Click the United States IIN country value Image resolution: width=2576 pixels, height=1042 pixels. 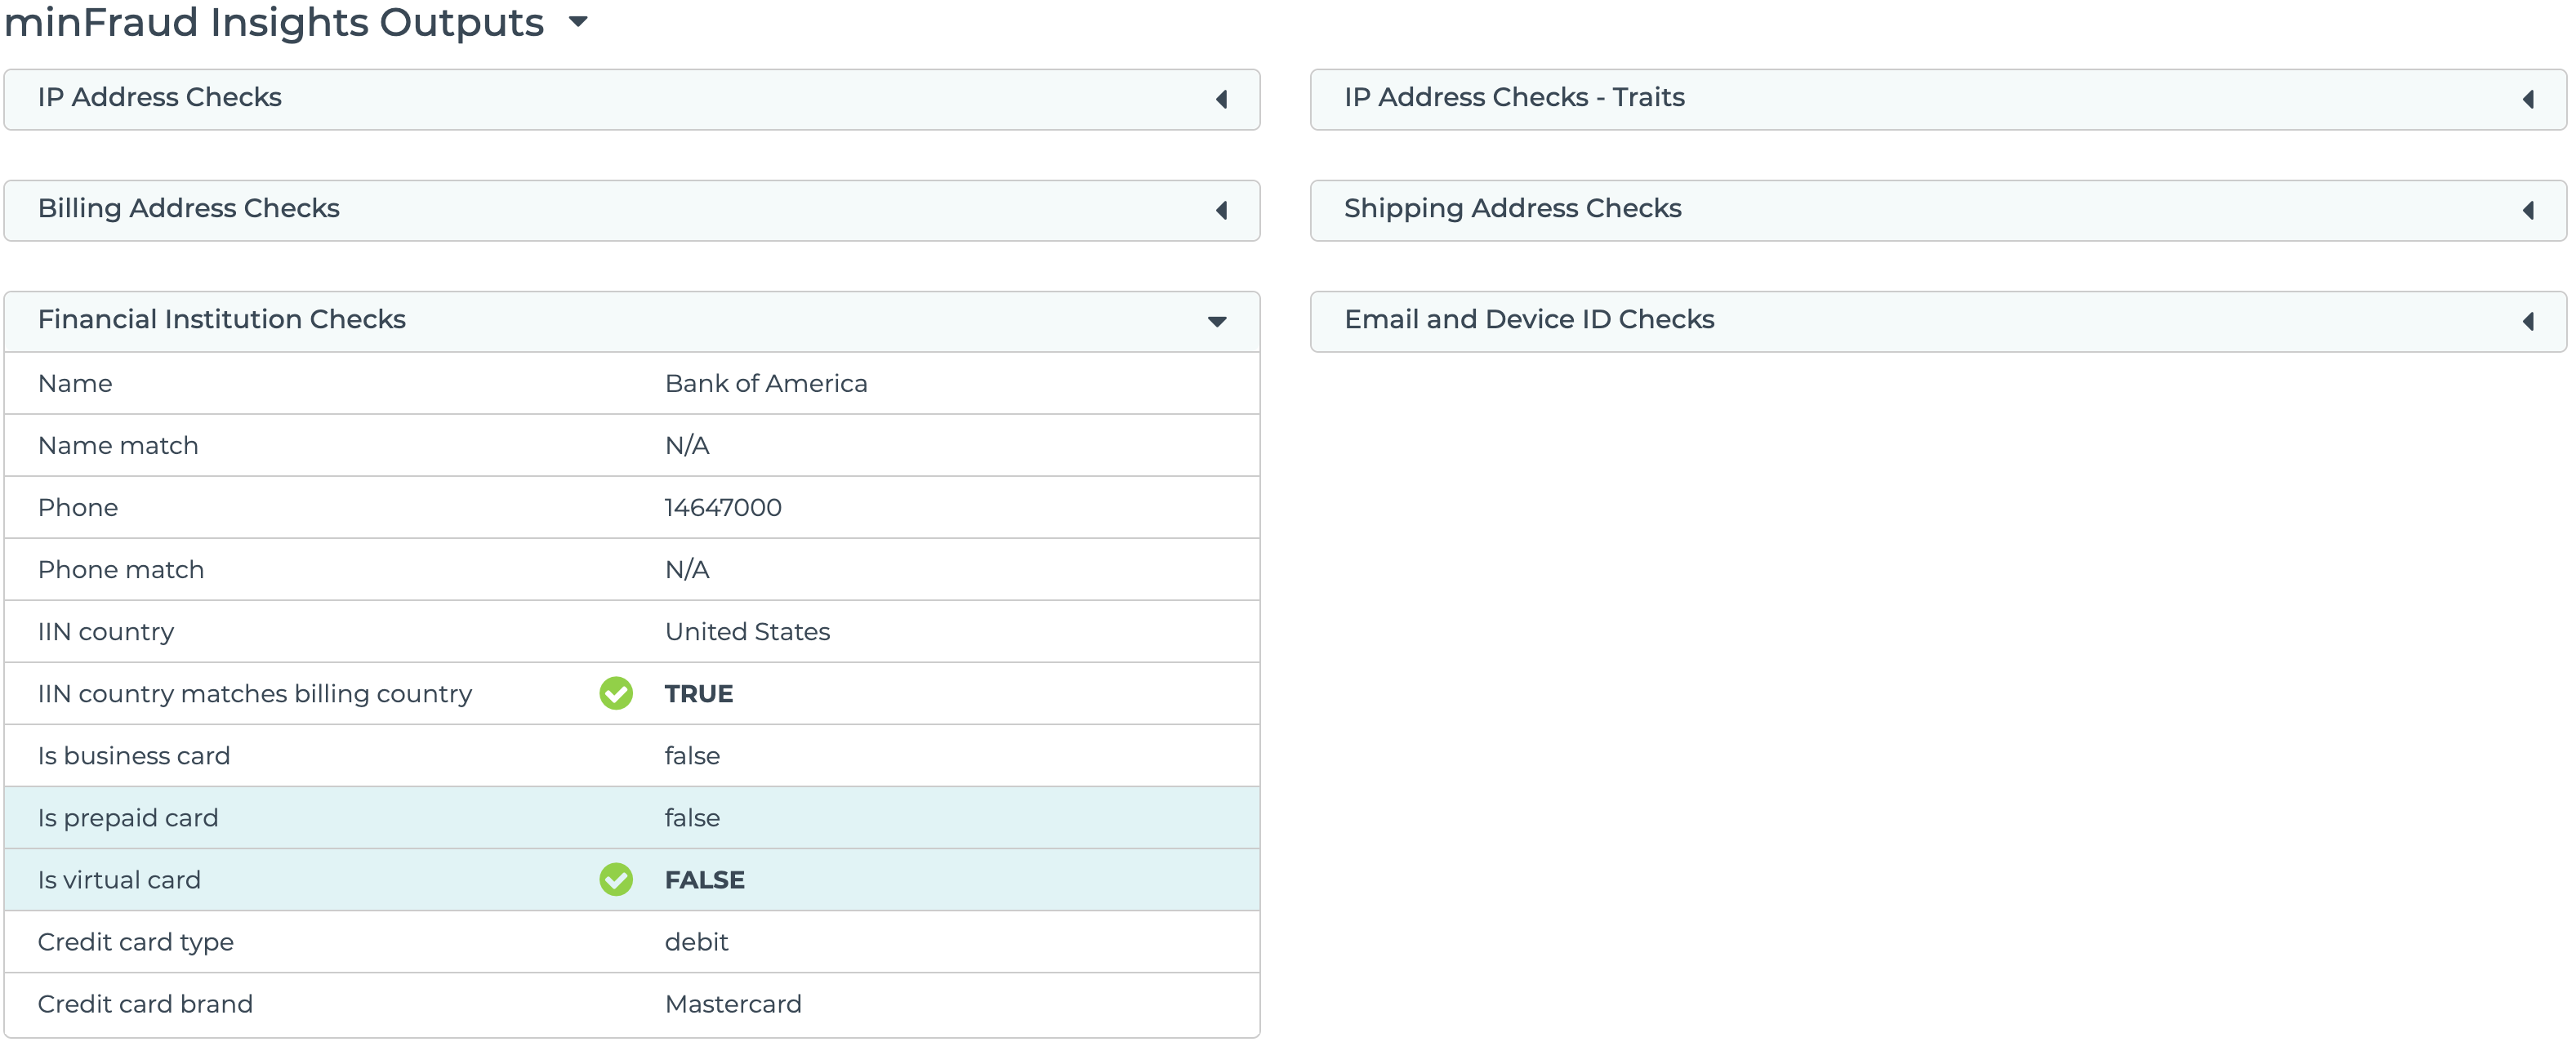(x=747, y=631)
